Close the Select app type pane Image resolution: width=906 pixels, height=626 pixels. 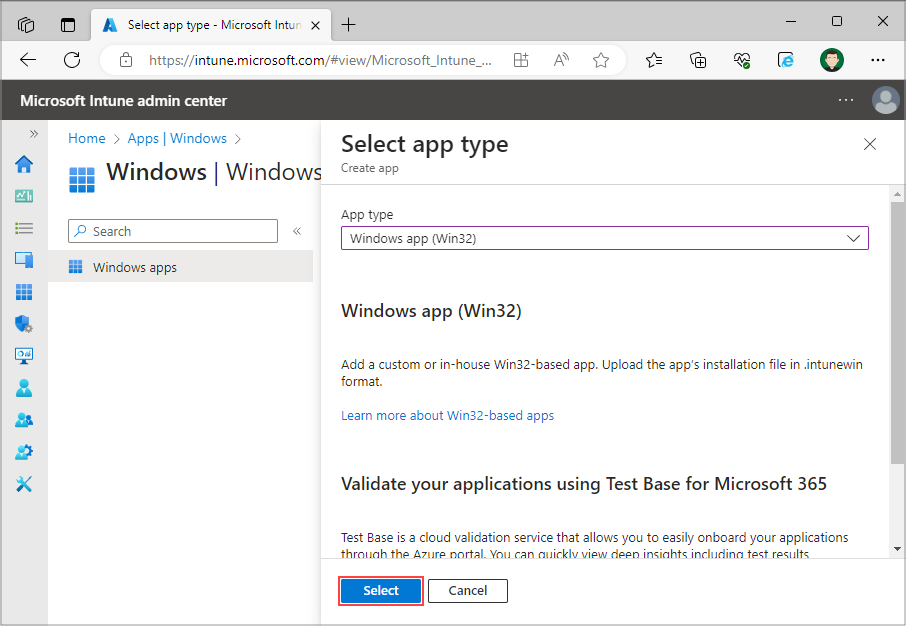[870, 144]
